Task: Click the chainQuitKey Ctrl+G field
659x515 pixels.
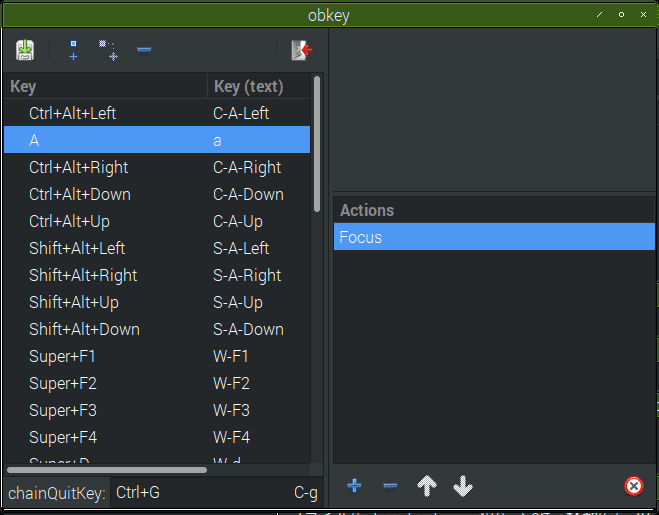Action: [216, 492]
